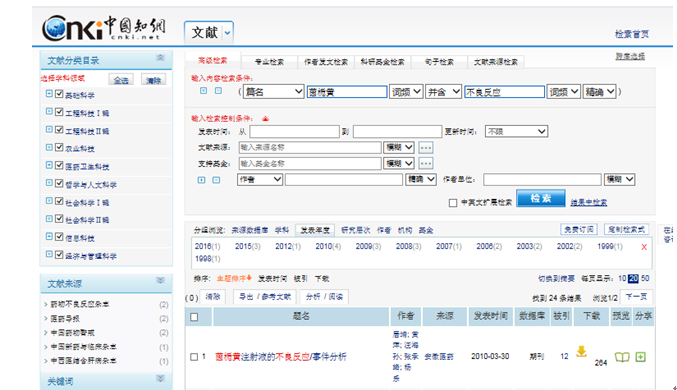The width and height of the screenshot is (677, 390).
Task: Open the 检索首页 link at top right
Action: (632, 34)
